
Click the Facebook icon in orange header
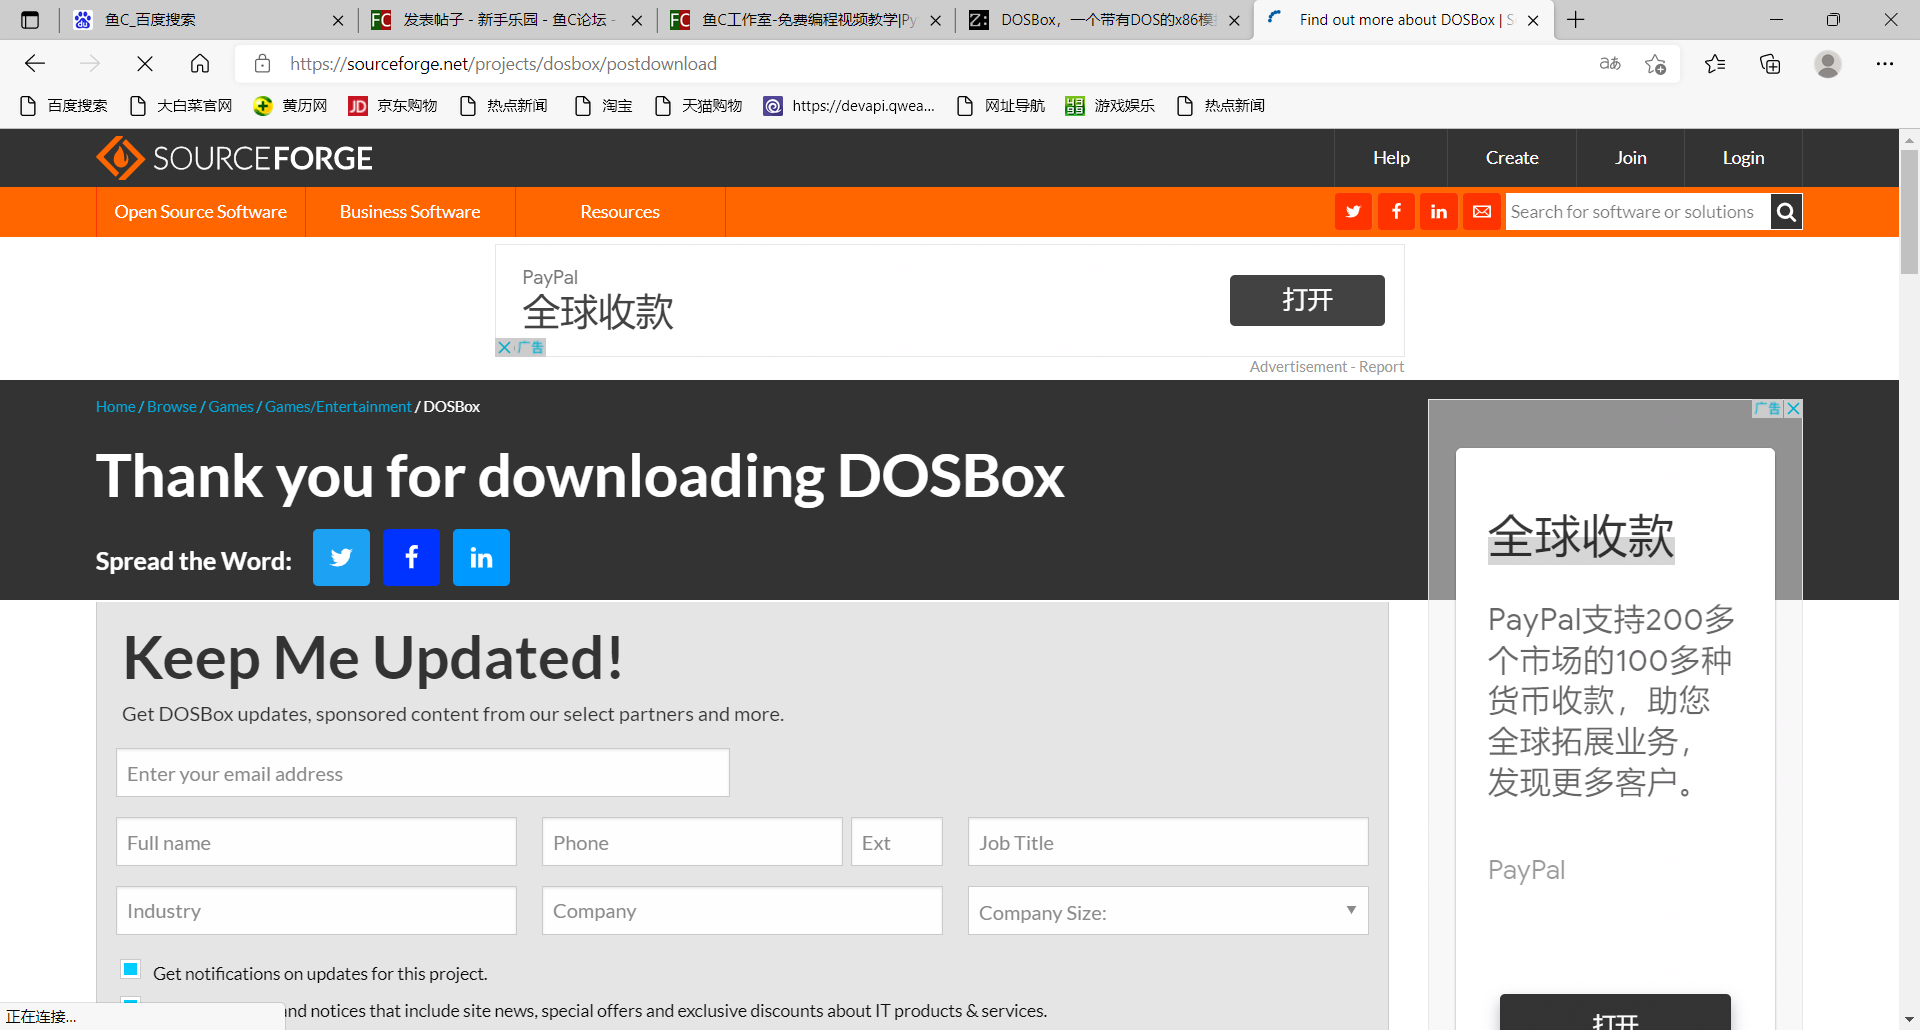1396,212
